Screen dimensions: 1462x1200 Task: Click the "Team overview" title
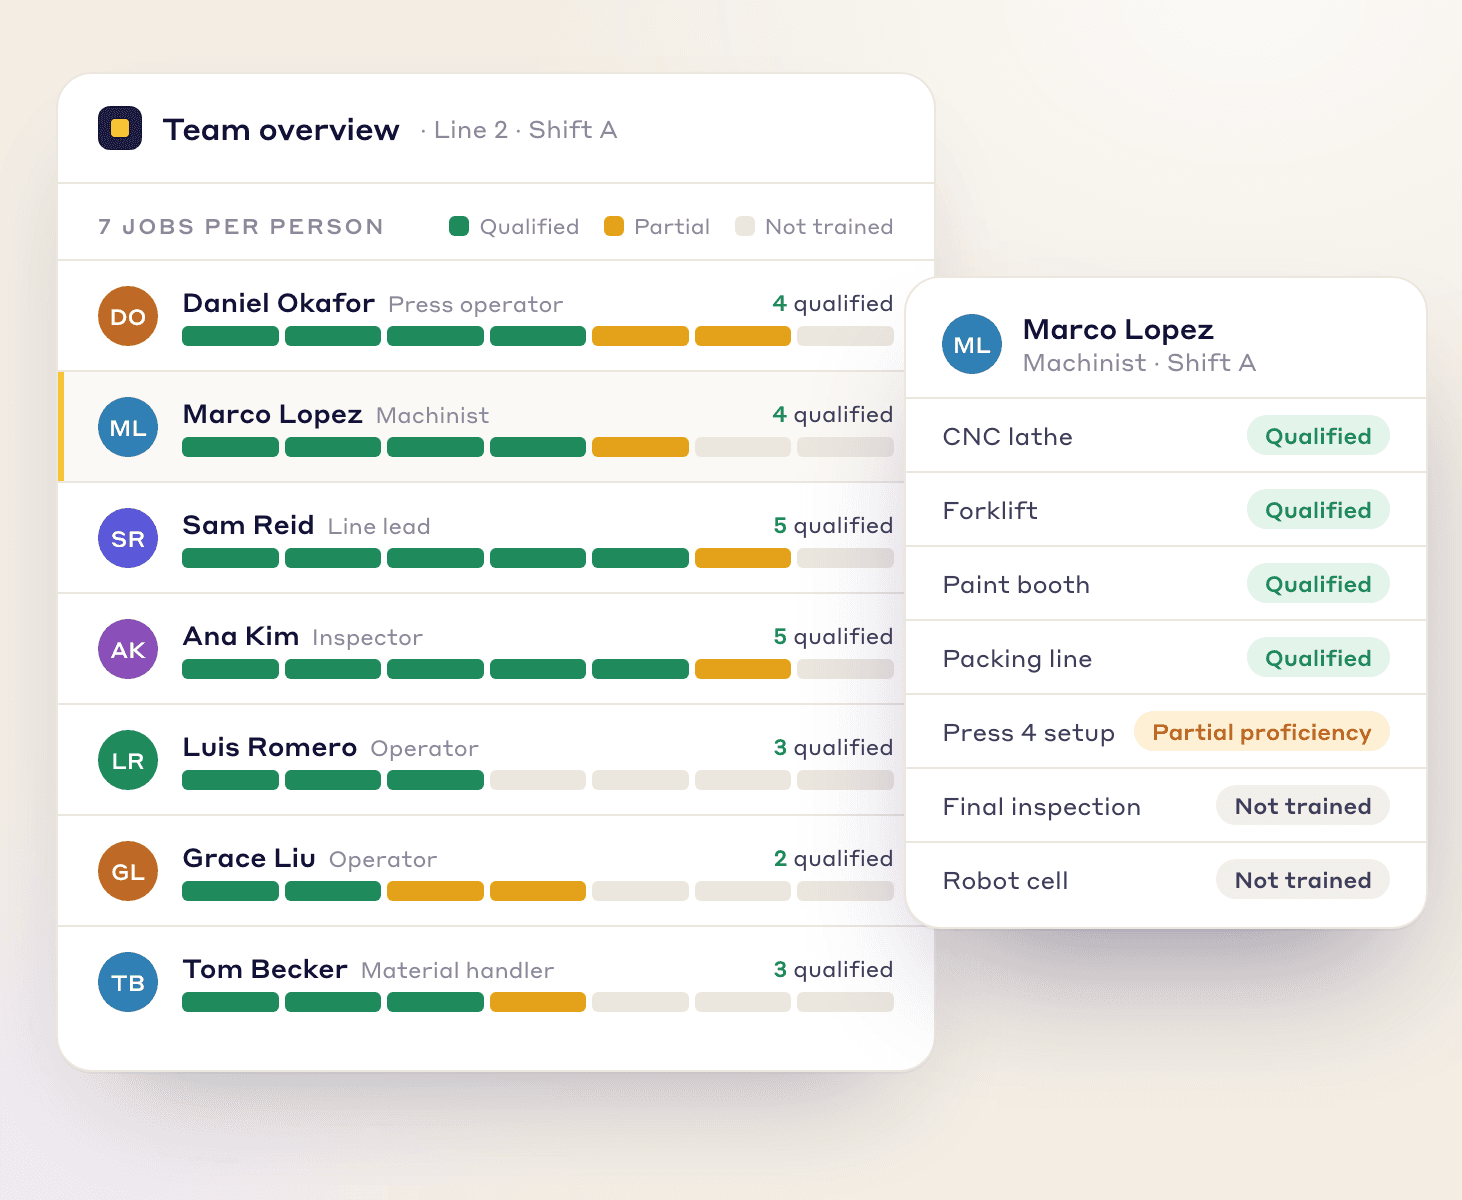281,129
